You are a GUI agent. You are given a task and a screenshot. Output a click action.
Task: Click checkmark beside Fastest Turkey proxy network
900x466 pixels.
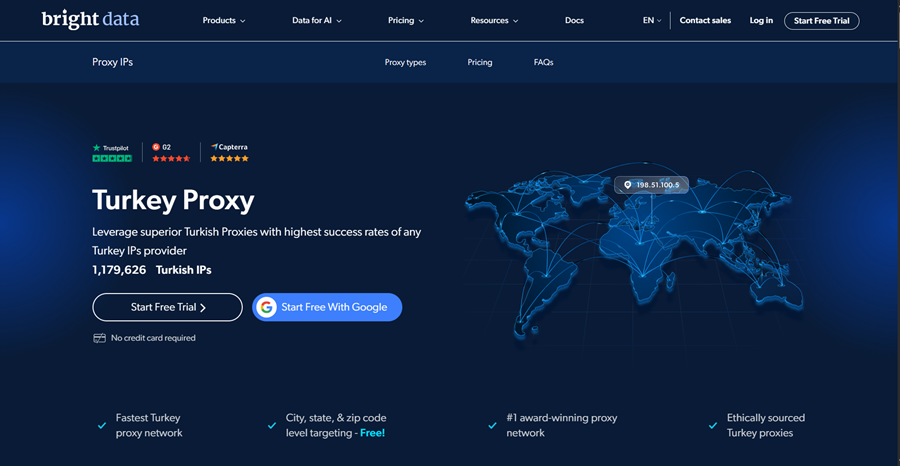coord(102,426)
